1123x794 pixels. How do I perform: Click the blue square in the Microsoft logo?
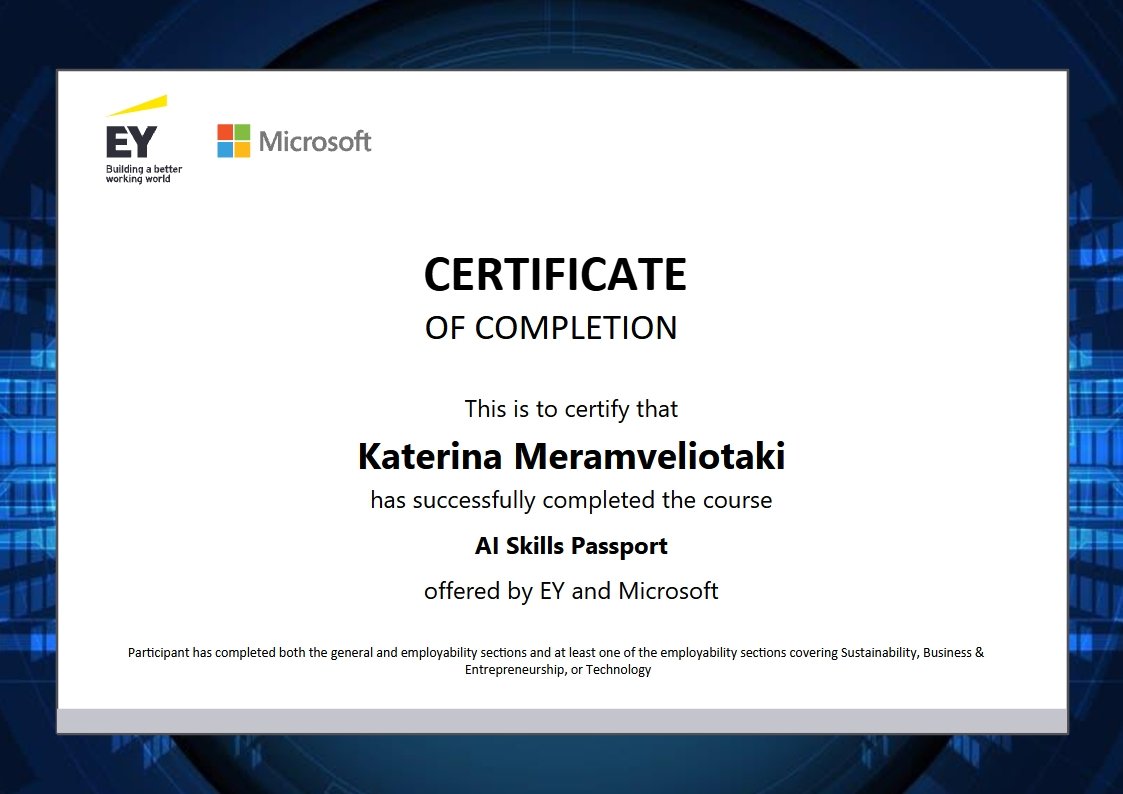tap(225, 149)
